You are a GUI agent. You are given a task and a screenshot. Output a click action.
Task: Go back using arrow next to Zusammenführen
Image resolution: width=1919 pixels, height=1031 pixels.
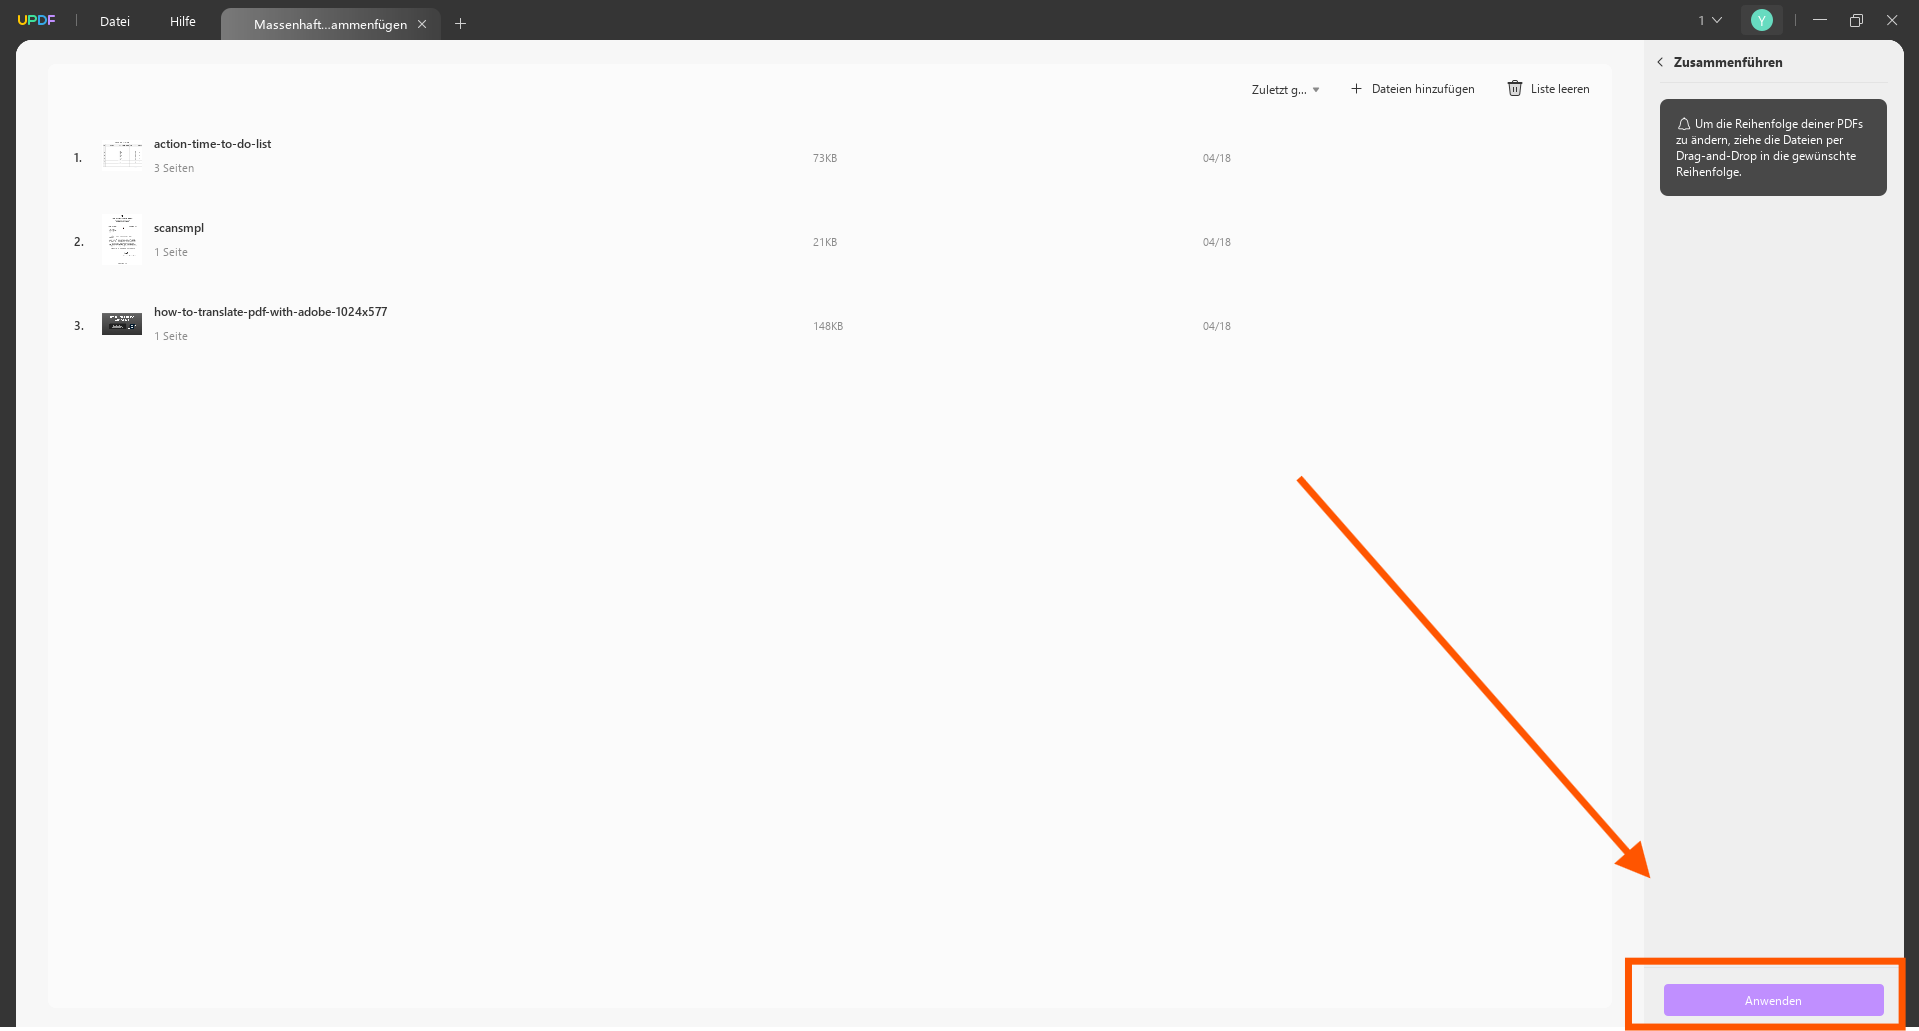click(1660, 62)
